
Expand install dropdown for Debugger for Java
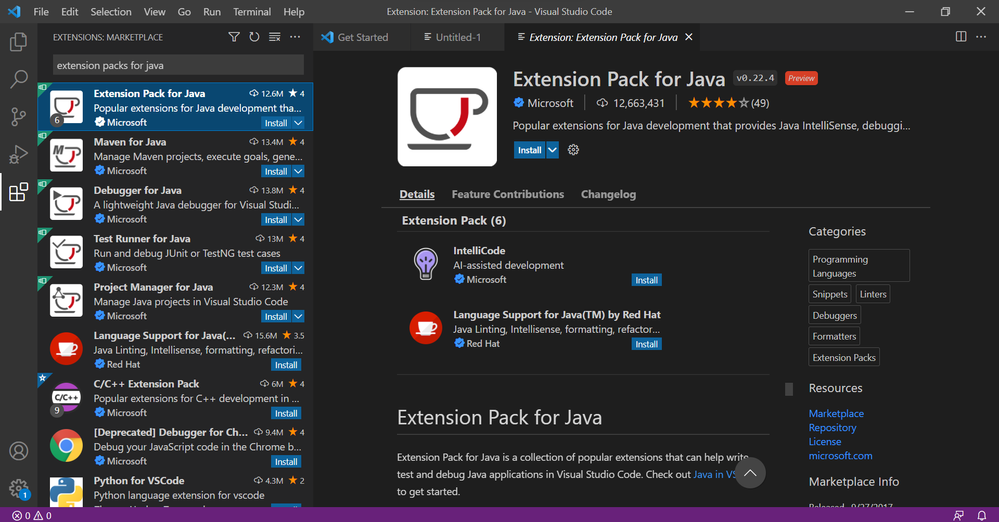(x=298, y=220)
